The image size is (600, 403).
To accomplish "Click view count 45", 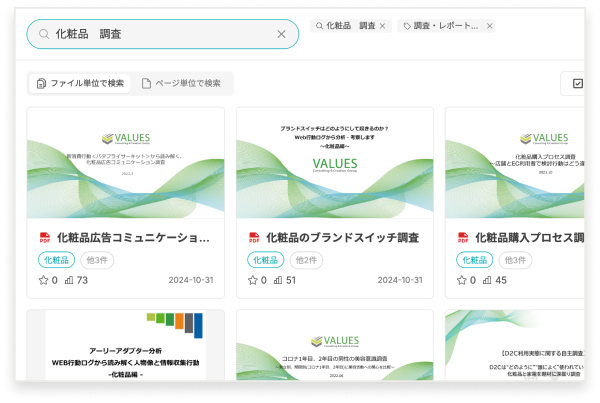I will [x=501, y=280].
